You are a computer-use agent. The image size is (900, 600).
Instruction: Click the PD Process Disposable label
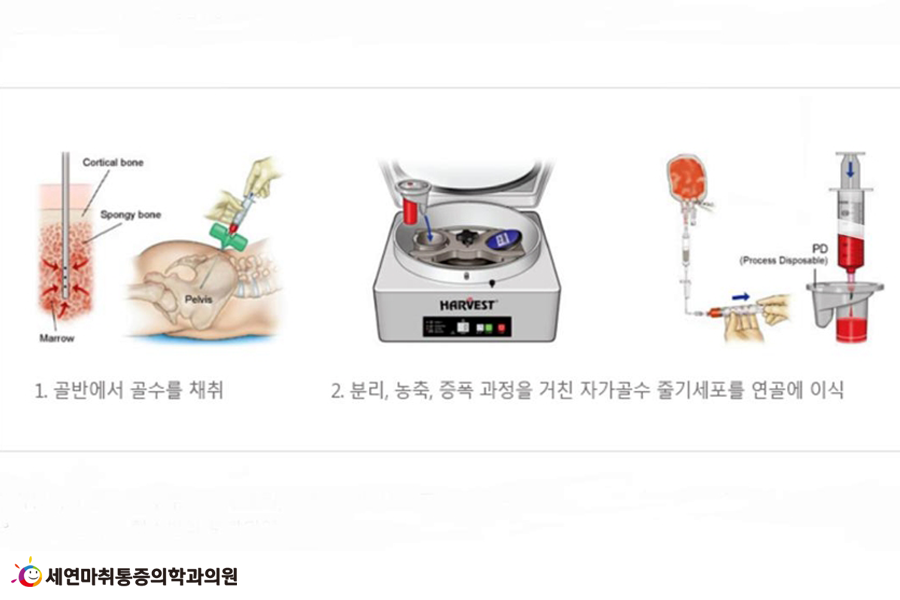pyautogui.click(x=783, y=254)
